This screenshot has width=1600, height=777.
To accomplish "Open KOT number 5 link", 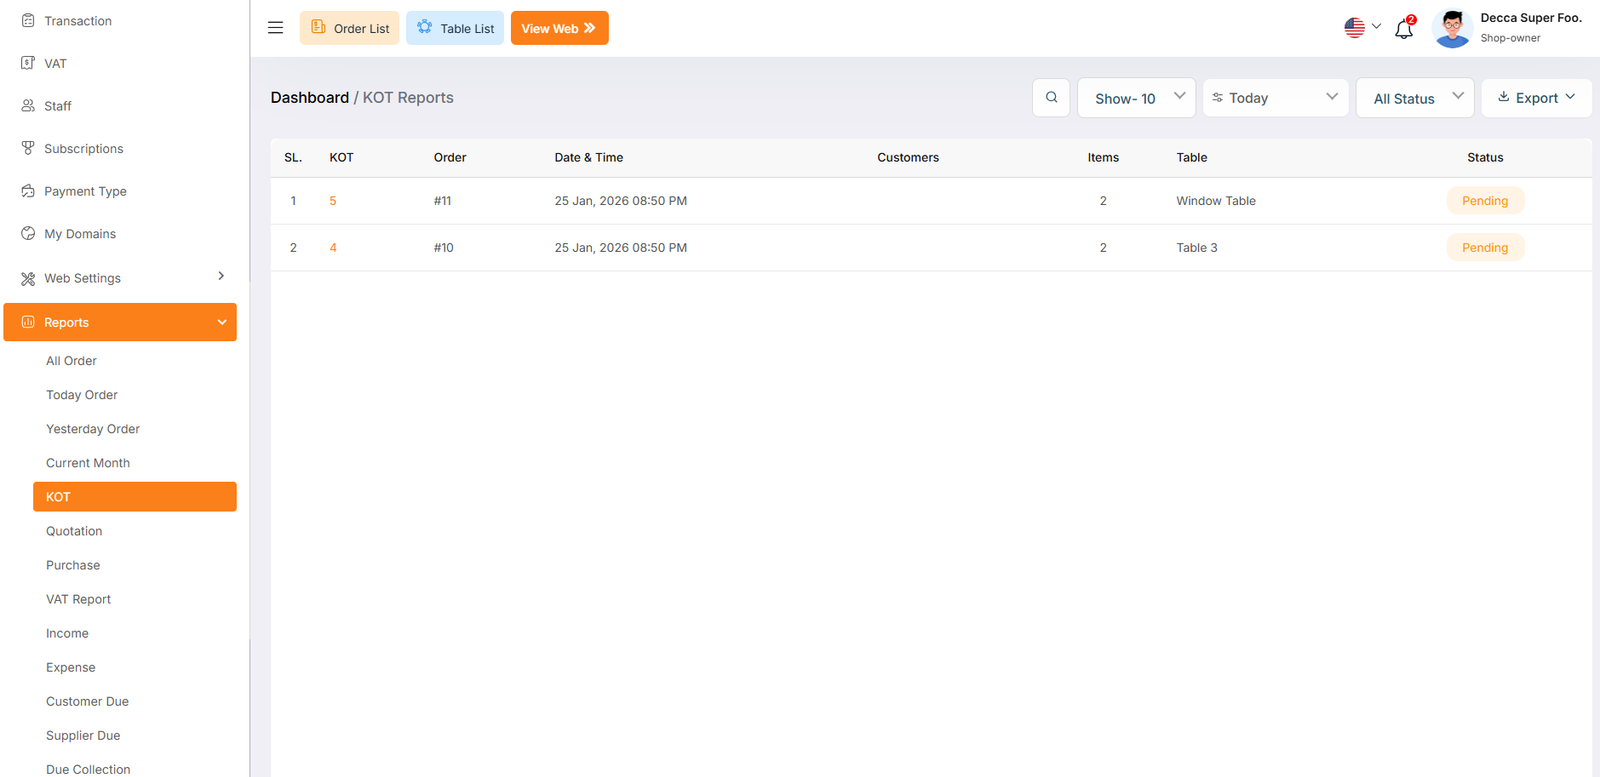I will (333, 201).
